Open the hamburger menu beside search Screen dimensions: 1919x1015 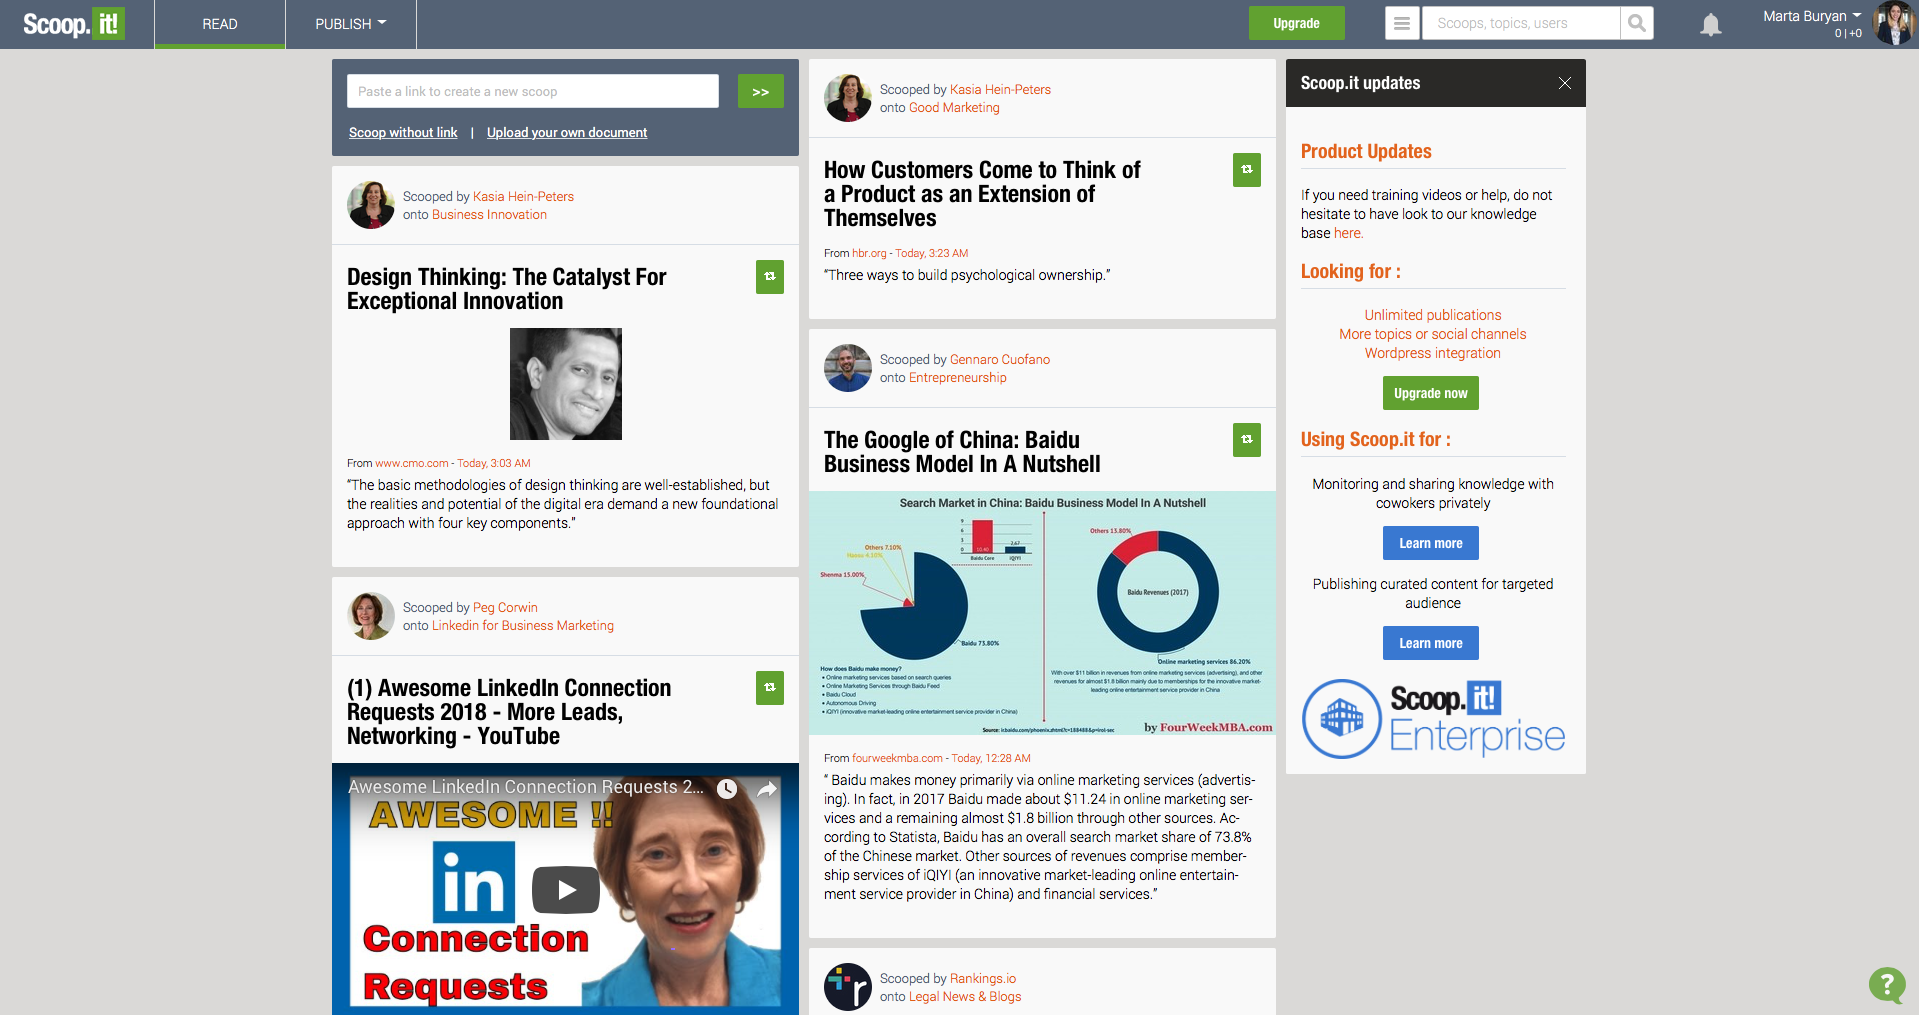coord(1402,23)
